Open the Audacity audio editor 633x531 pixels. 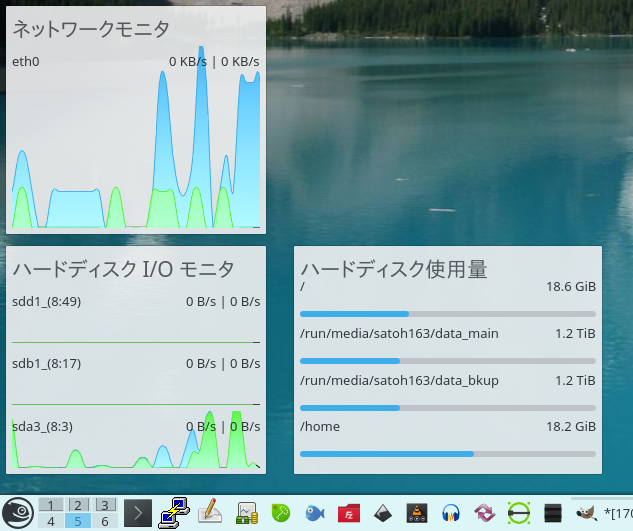point(451,513)
